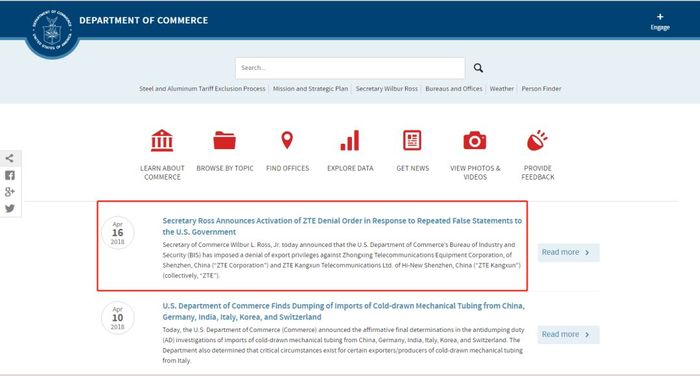Open Steel and Aluminum Tariff Exclusion Process

(x=202, y=88)
